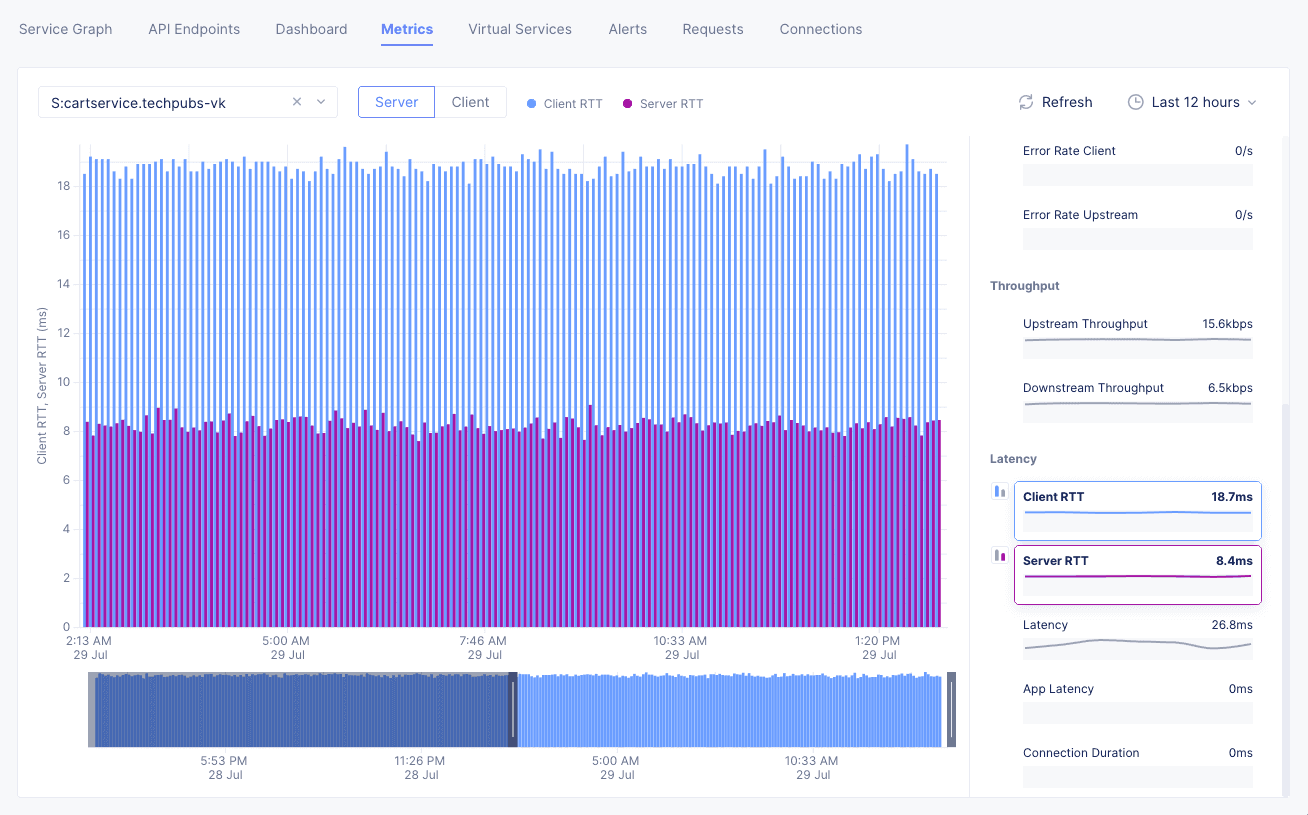The width and height of the screenshot is (1308, 815).
Task: Click the S:cartservice.techpubs-vk input field
Action: [160, 102]
